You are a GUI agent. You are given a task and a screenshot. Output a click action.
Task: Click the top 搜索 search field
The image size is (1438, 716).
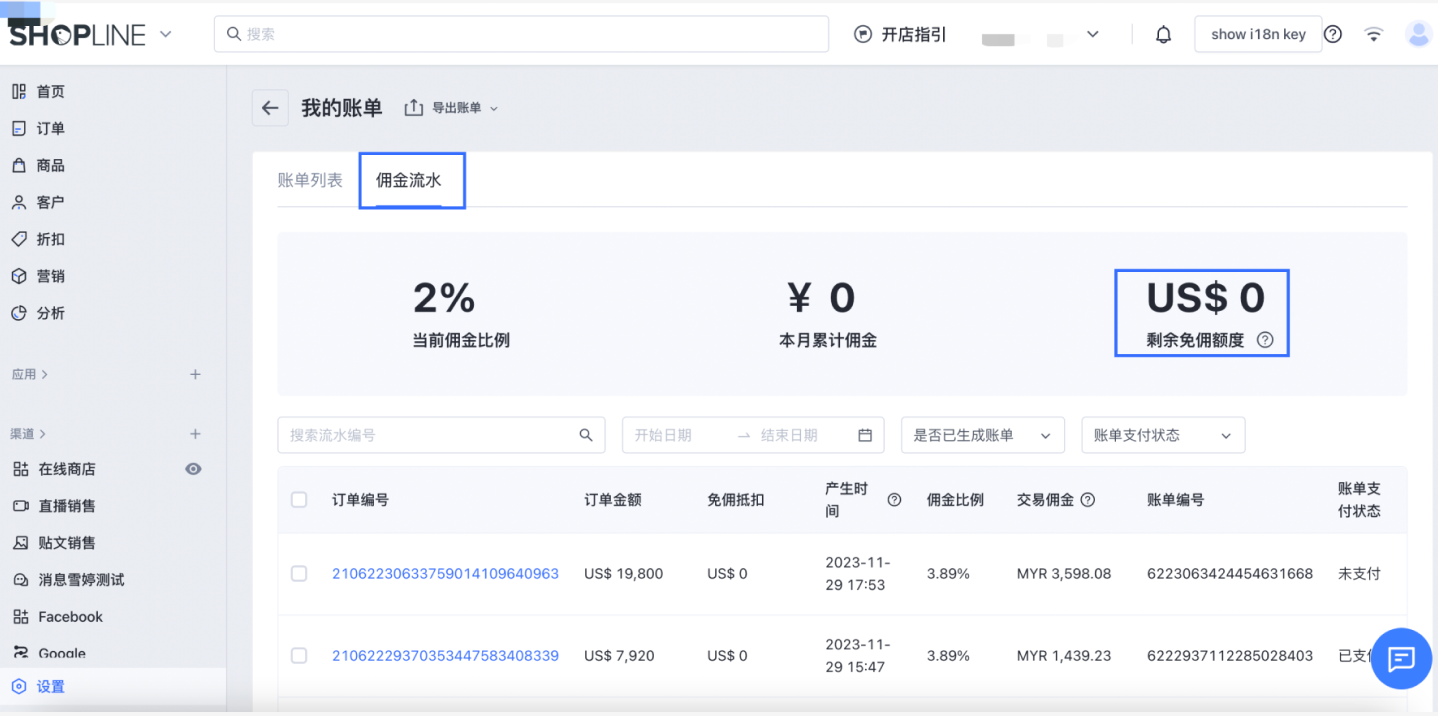tap(520, 34)
